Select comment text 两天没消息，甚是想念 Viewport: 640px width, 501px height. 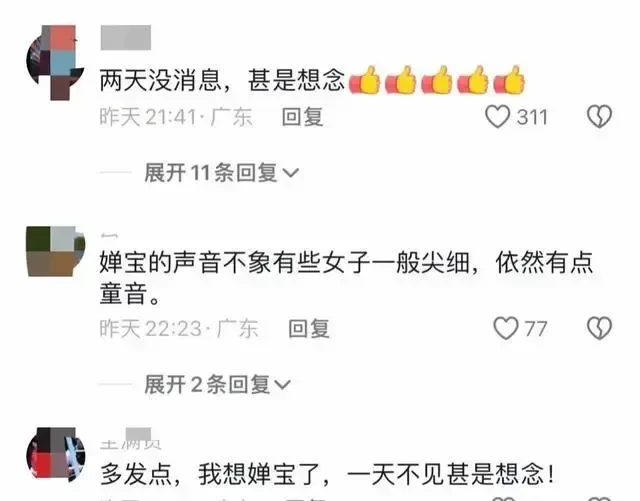[222, 80]
